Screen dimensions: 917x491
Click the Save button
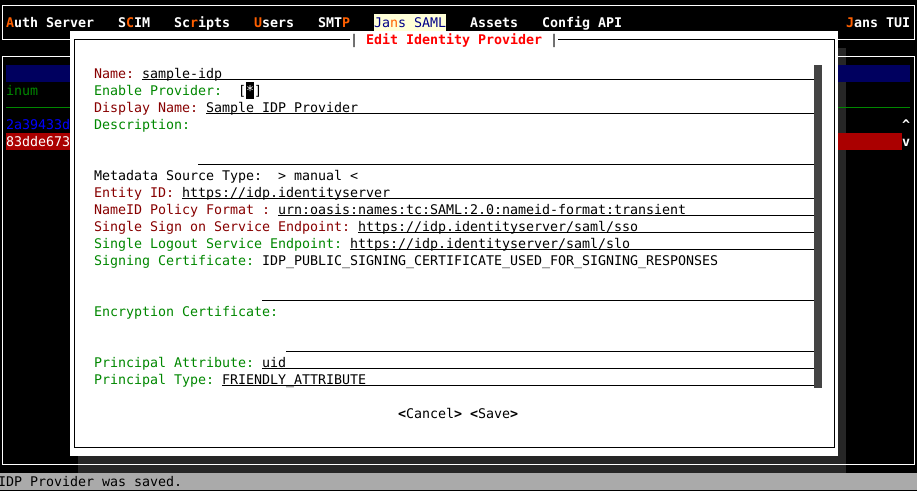494,413
